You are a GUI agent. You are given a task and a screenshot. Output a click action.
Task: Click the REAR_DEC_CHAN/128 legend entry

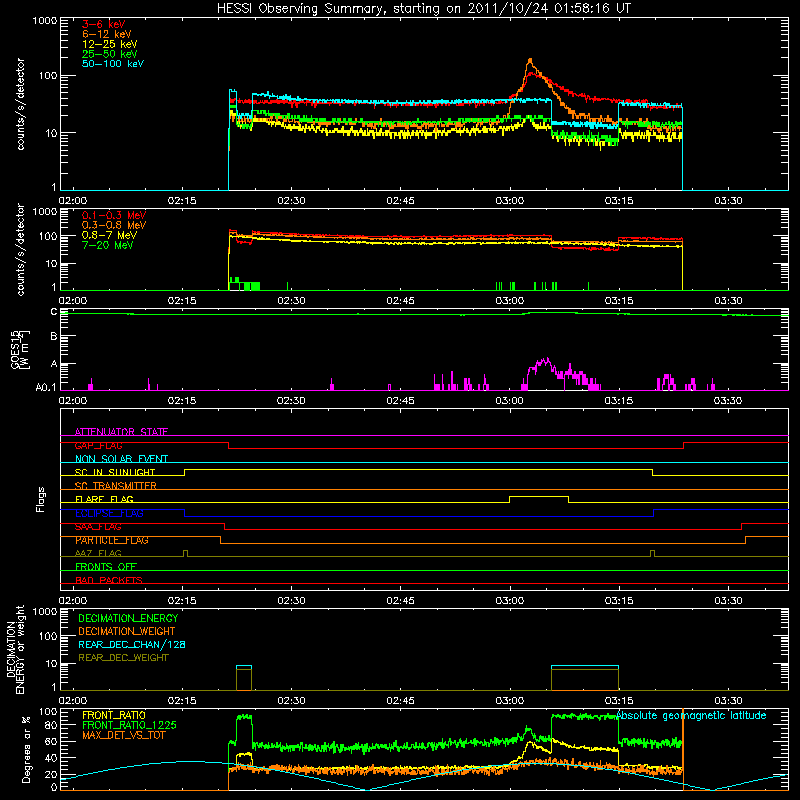point(132,644)
